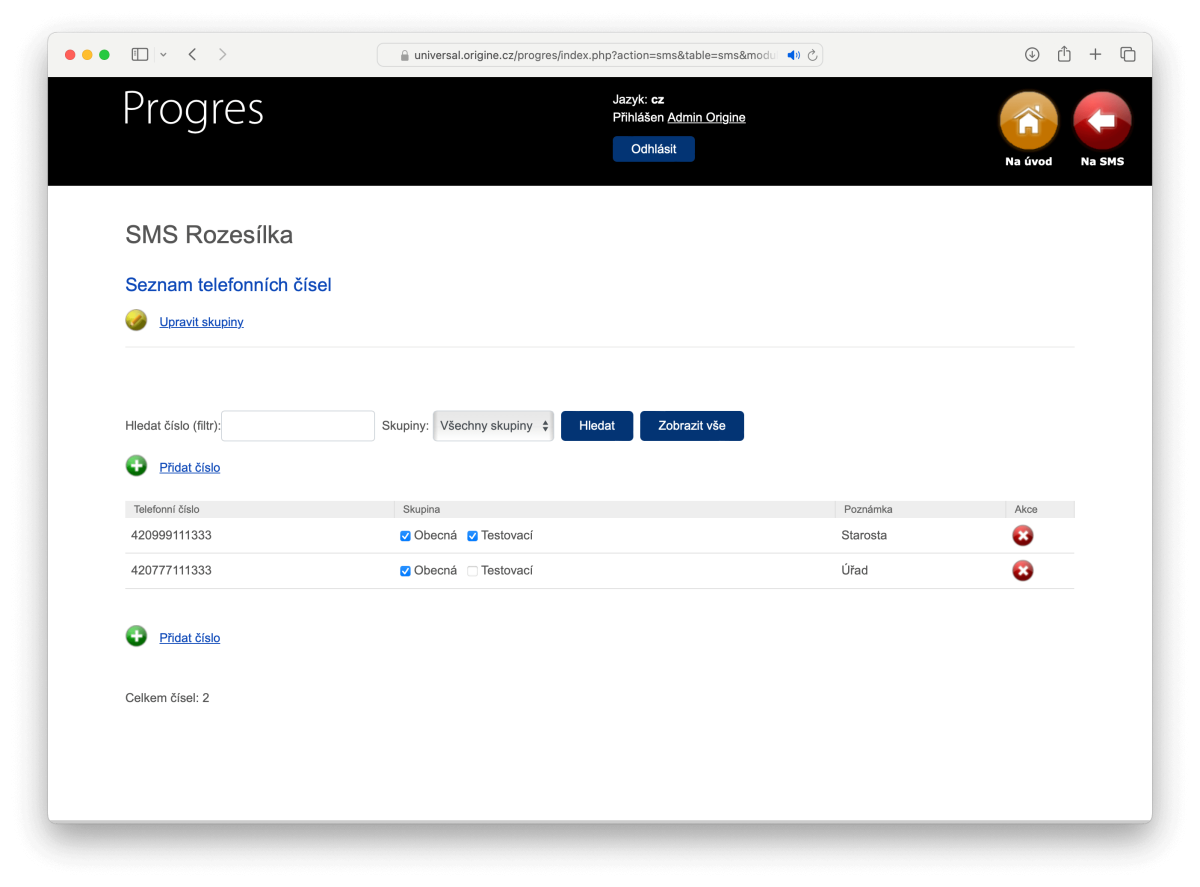Enable Testovací for number 420777111333
Screen dimensions: 1200x887
pyautogui.click(x=473, y=571)
